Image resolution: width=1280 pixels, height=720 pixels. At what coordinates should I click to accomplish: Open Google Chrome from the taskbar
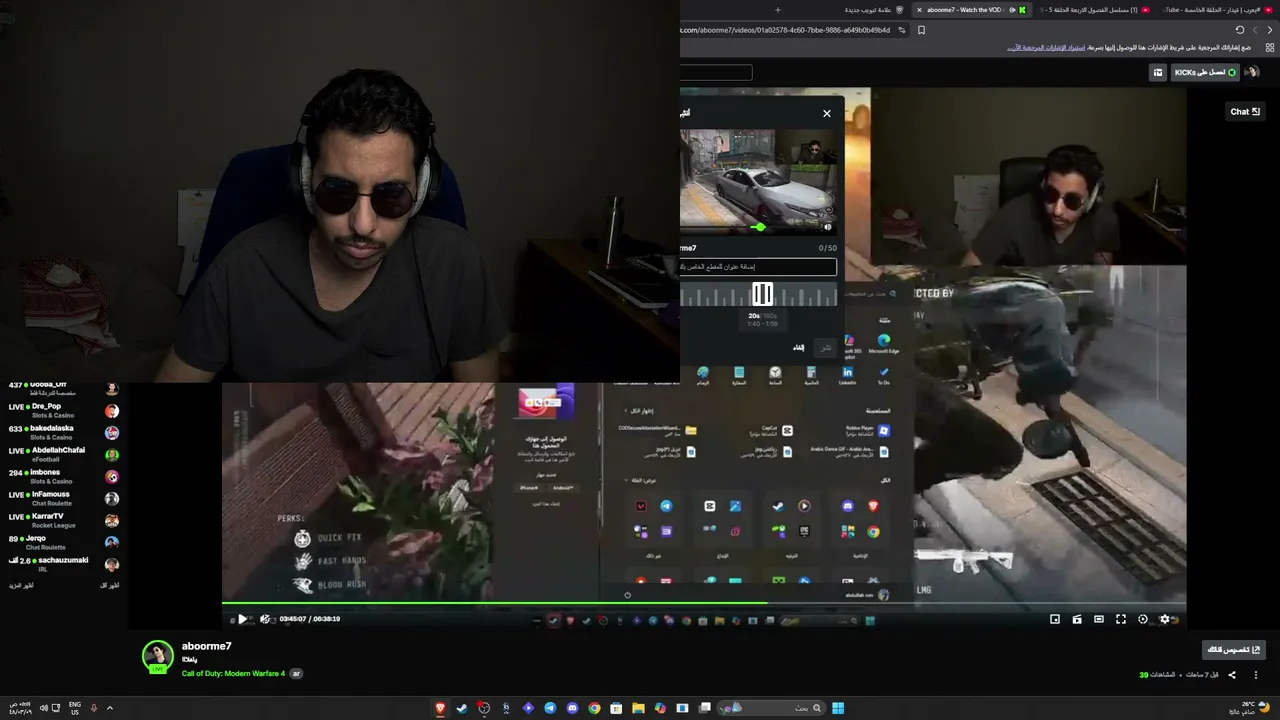click(594, 708)
